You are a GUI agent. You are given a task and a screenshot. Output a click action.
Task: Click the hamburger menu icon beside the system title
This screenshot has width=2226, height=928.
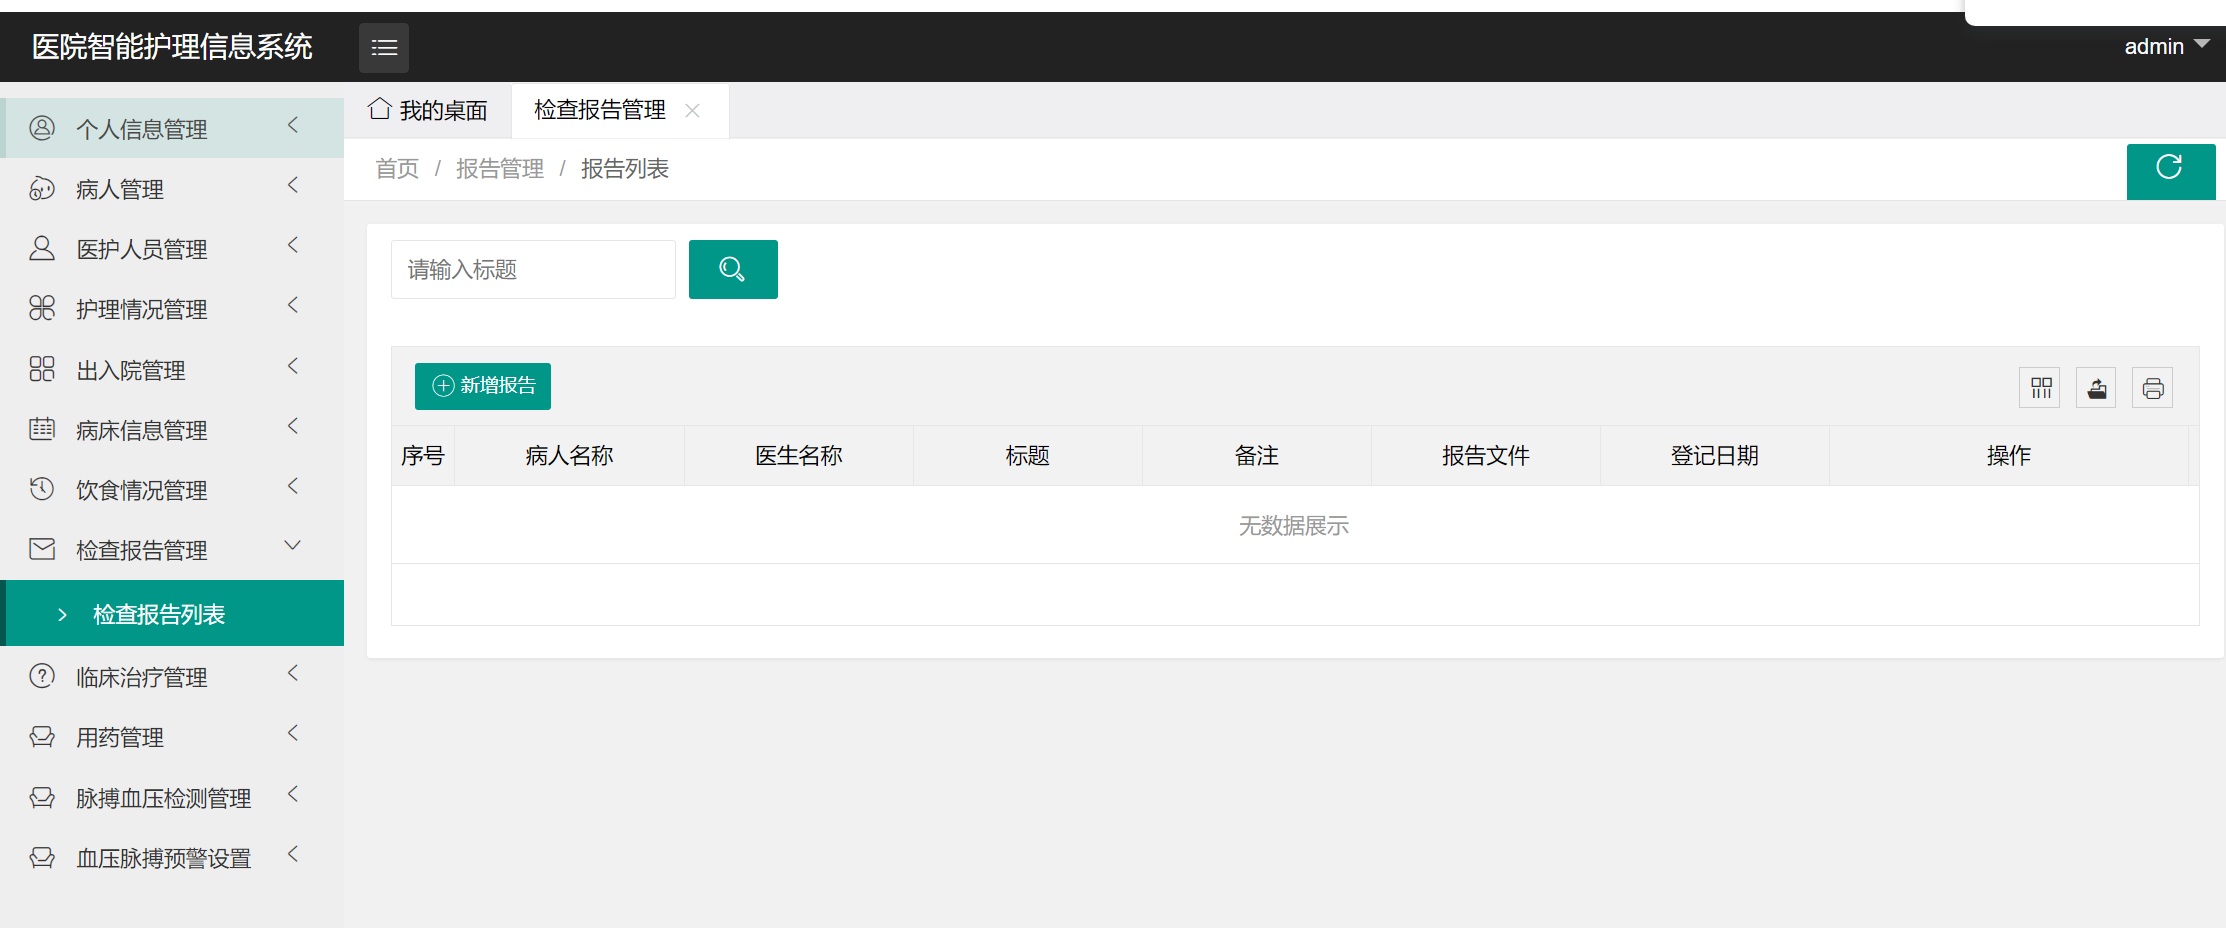[x=383, y=47]
